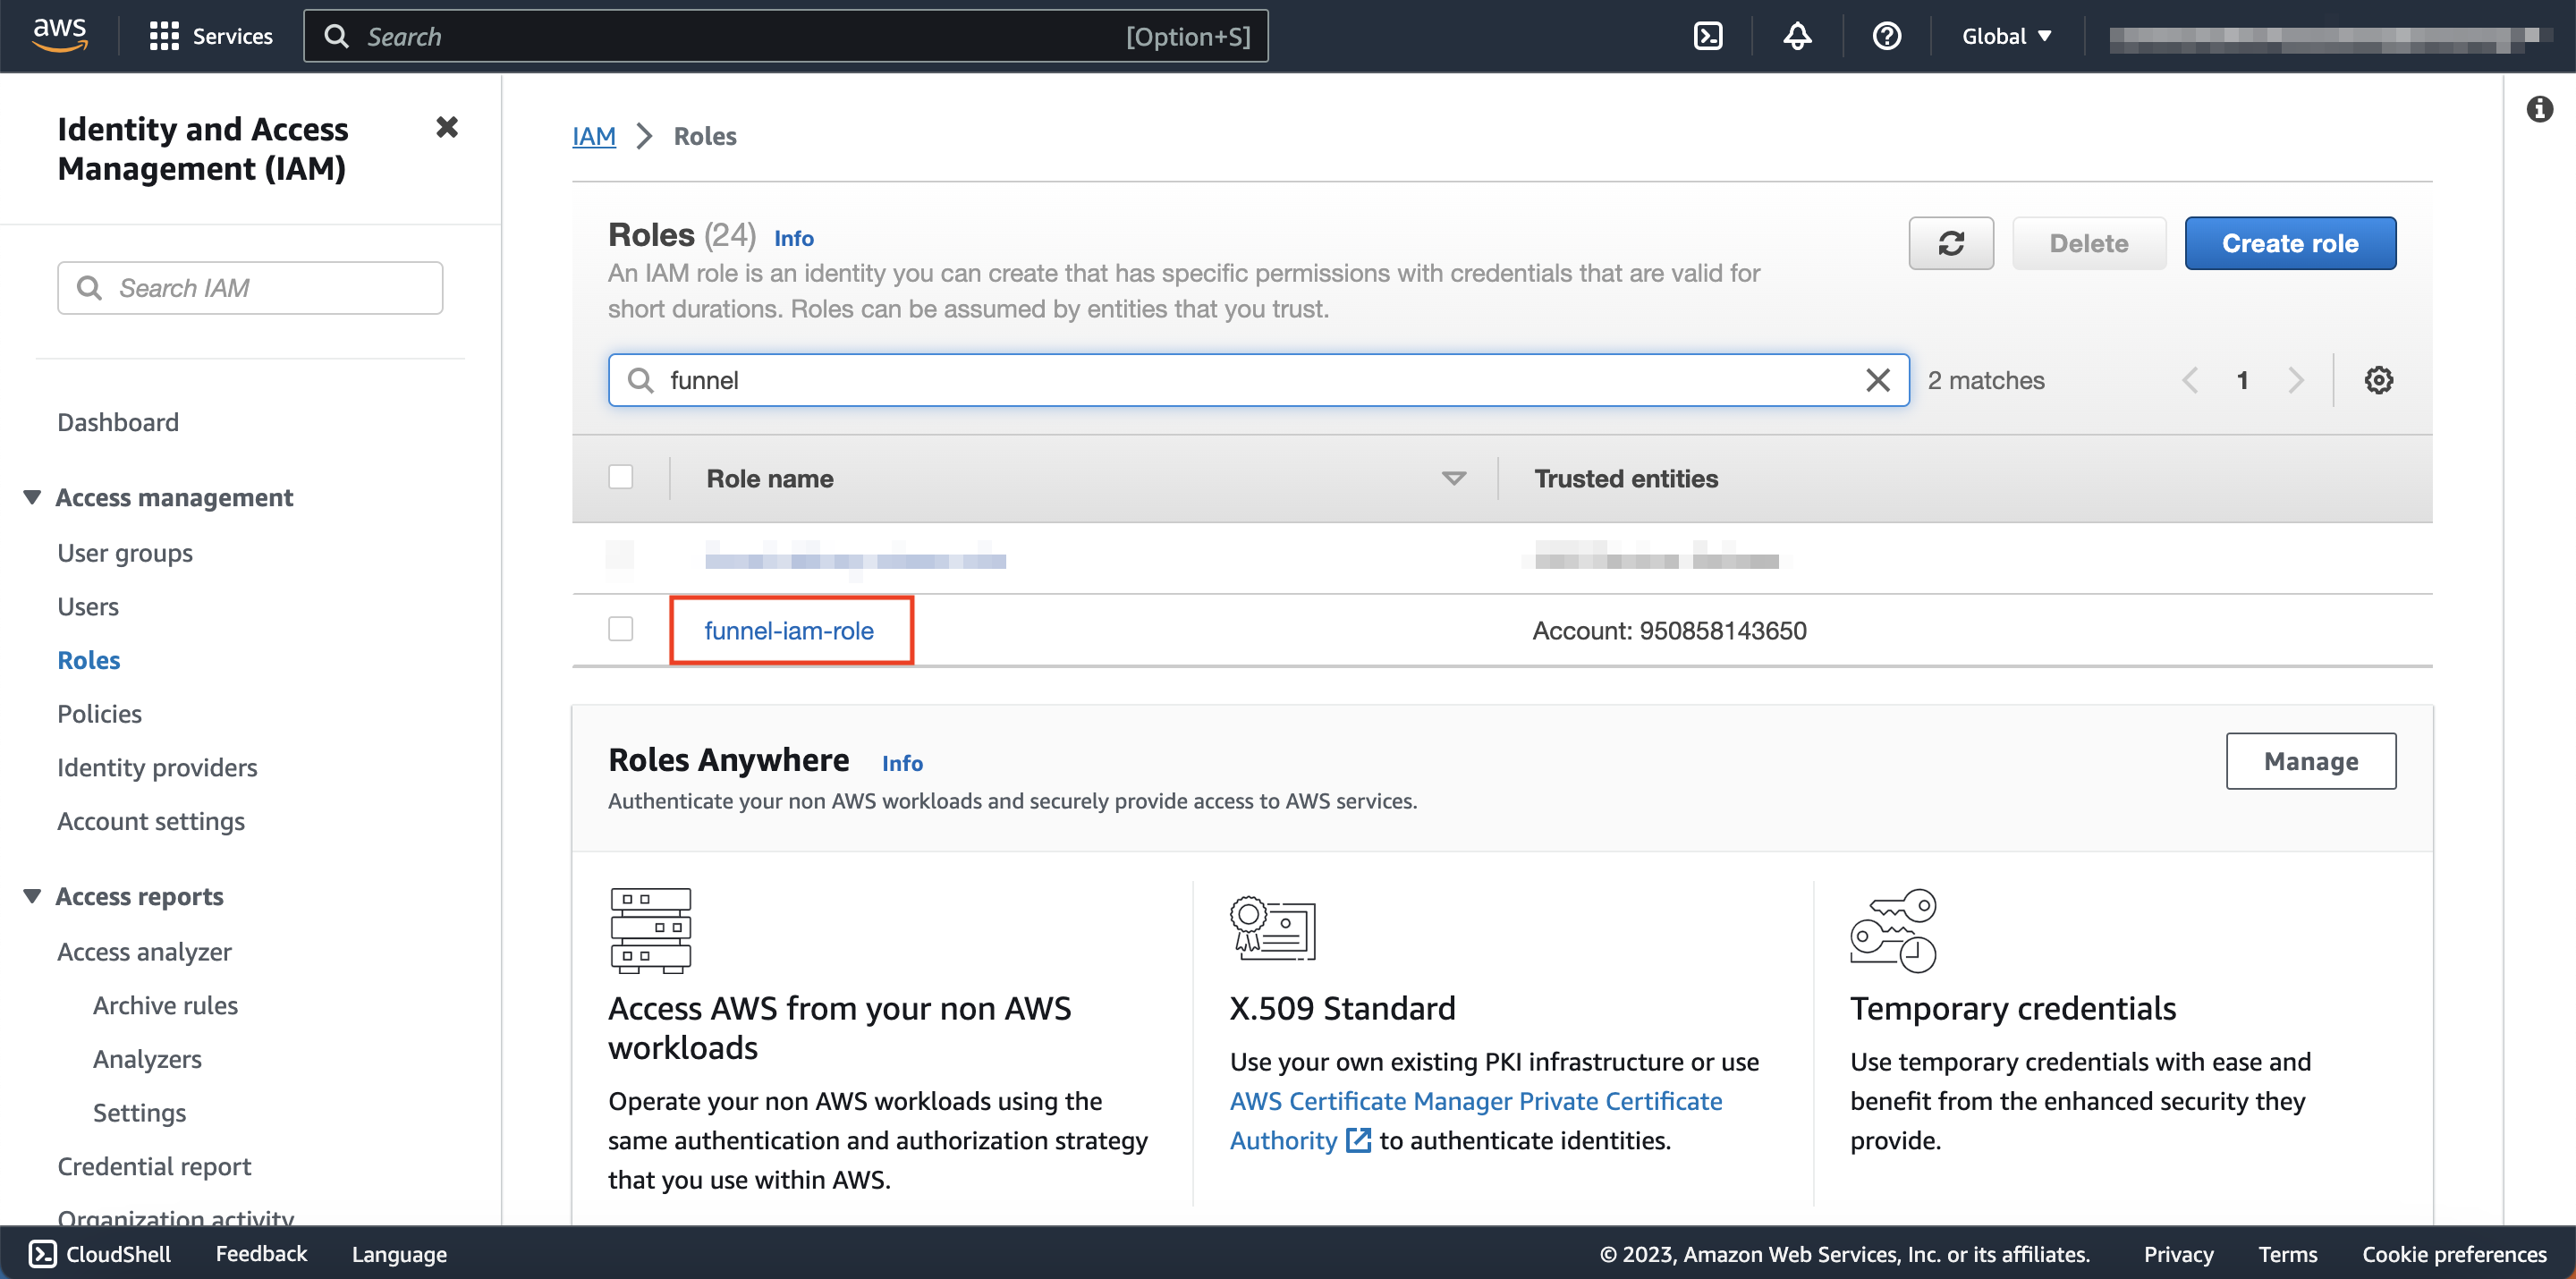Screen dimensions: 2576x1279
Task: Refresh the roles list
Action: [x=1950, y=243]
